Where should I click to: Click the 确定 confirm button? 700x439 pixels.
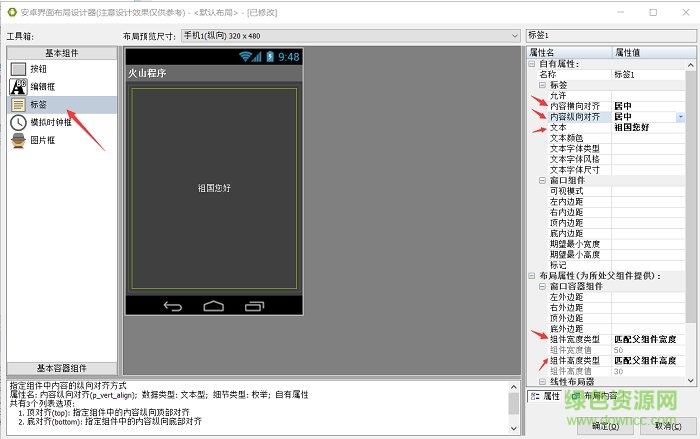[x=606, y=425]
